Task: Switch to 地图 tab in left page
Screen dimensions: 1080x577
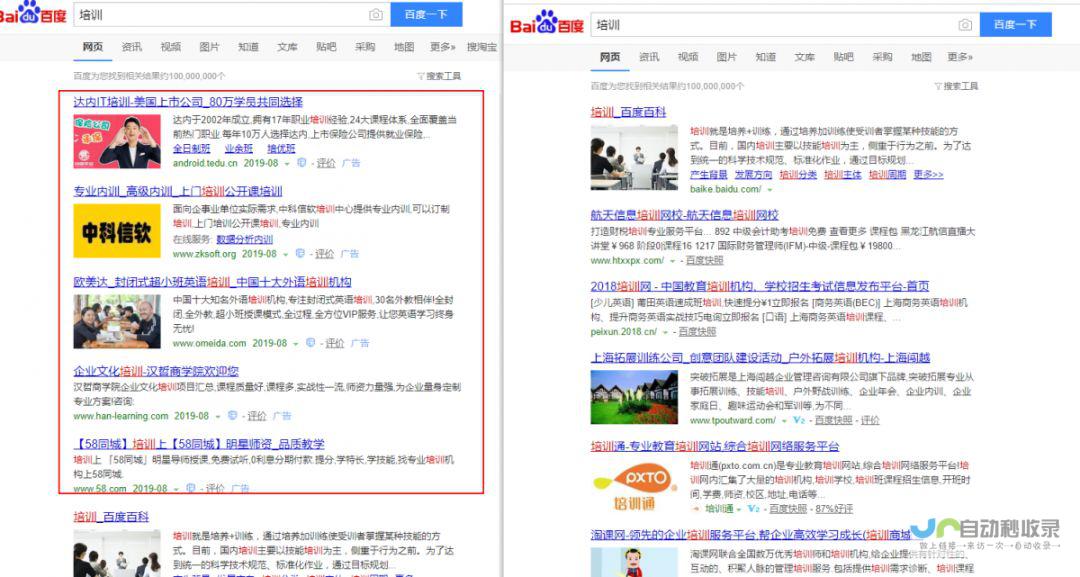Action: (x=404, y=47)
